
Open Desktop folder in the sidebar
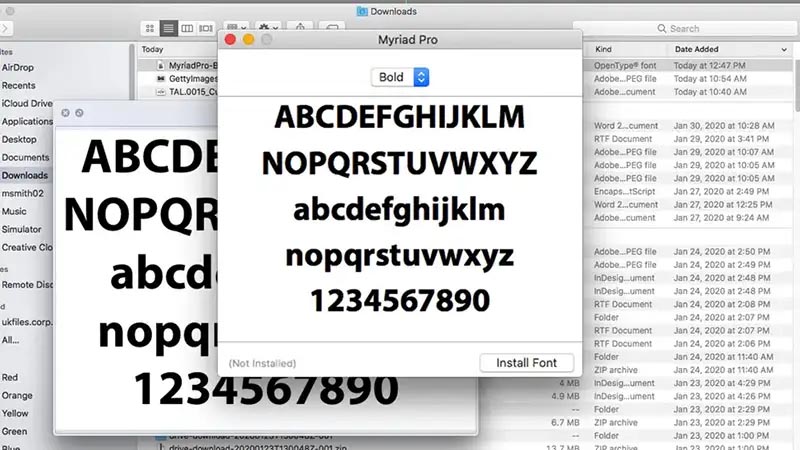19,139
